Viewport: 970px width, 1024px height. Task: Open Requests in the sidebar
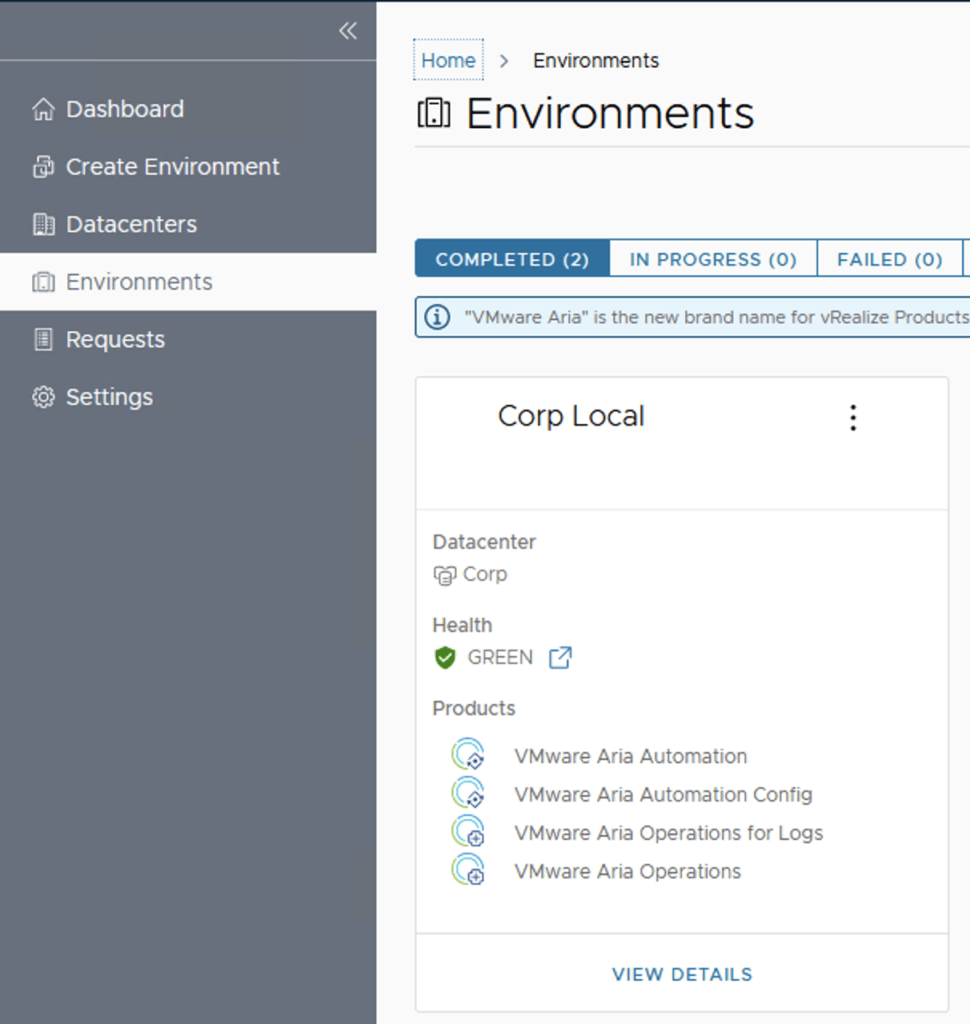[x=188, y=340]
